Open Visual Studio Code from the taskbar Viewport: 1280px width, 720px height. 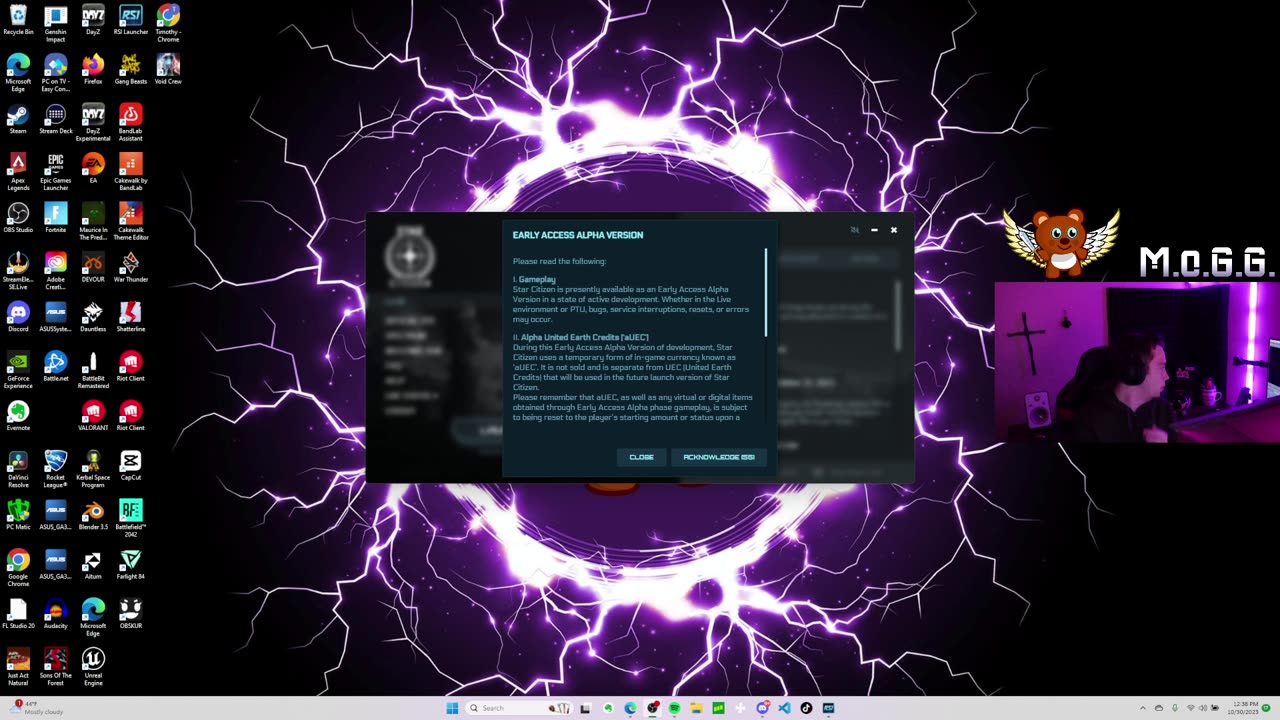pyautogui.click(x=784, y=708)
